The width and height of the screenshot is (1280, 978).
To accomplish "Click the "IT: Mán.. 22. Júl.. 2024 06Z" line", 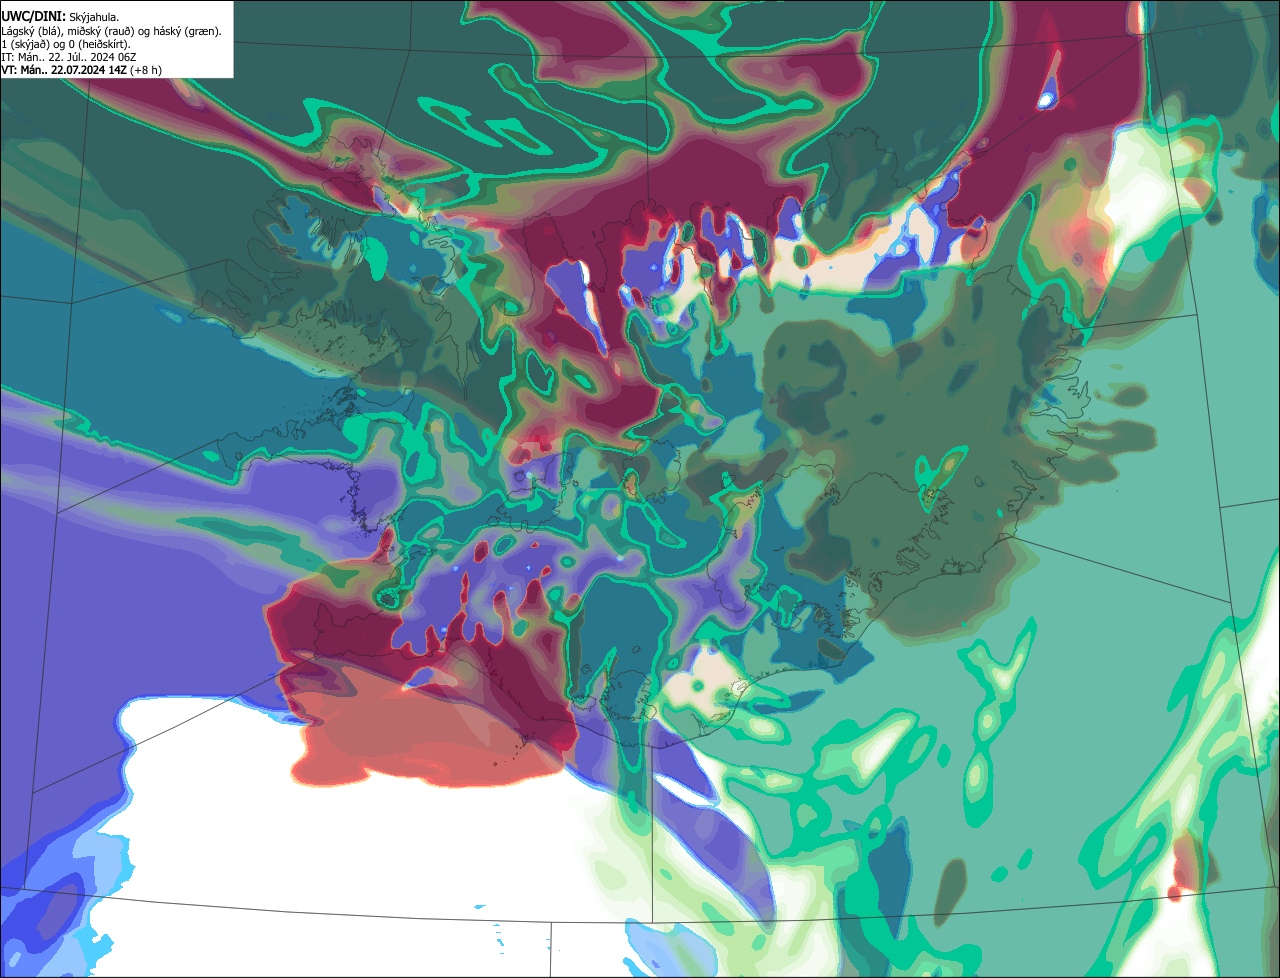I will 69,57.
